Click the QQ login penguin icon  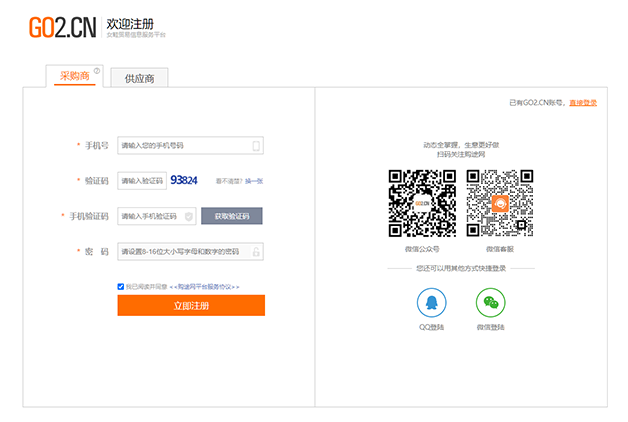[x=431, y=302]
